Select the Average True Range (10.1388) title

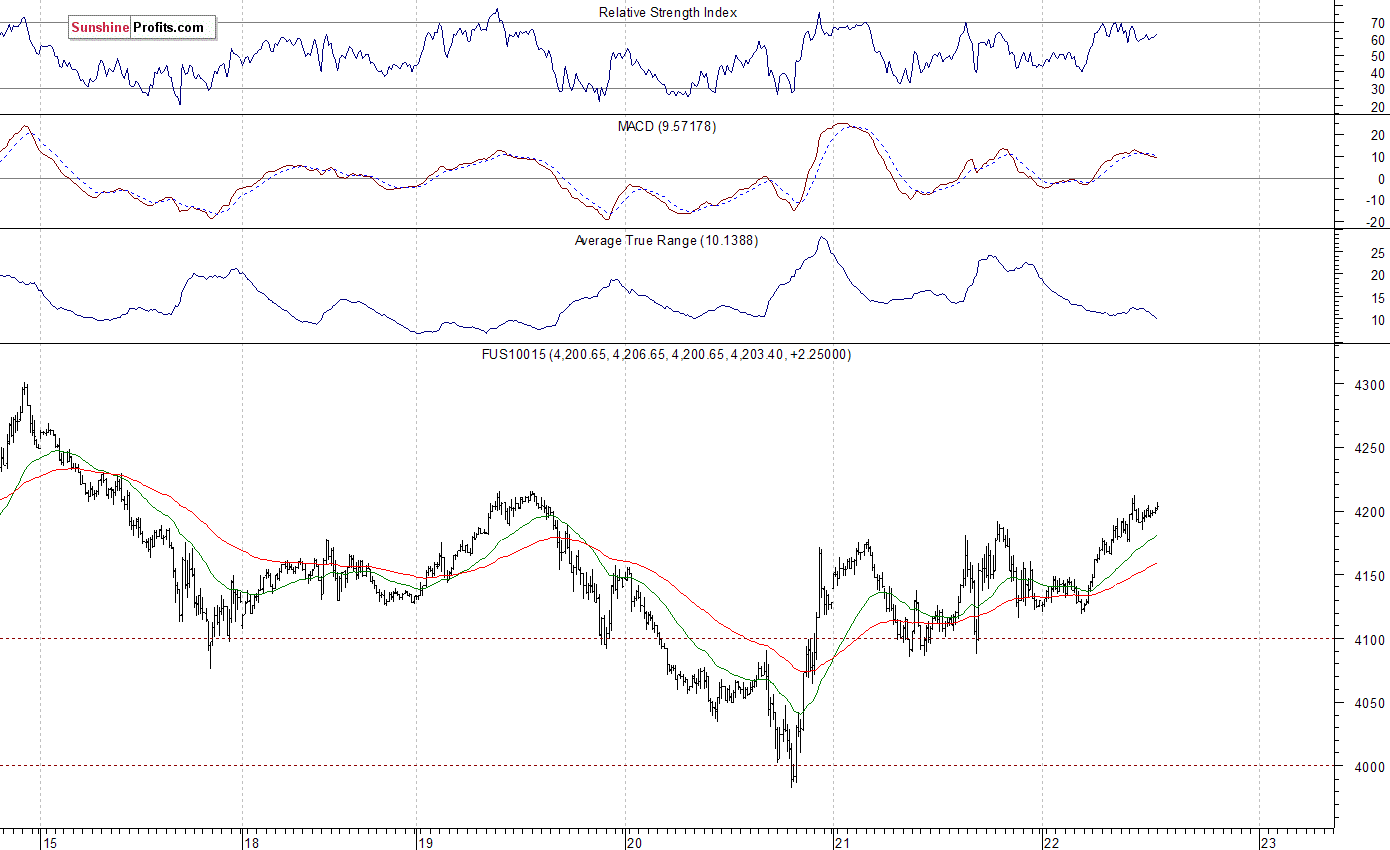click(x=667, y=241)
